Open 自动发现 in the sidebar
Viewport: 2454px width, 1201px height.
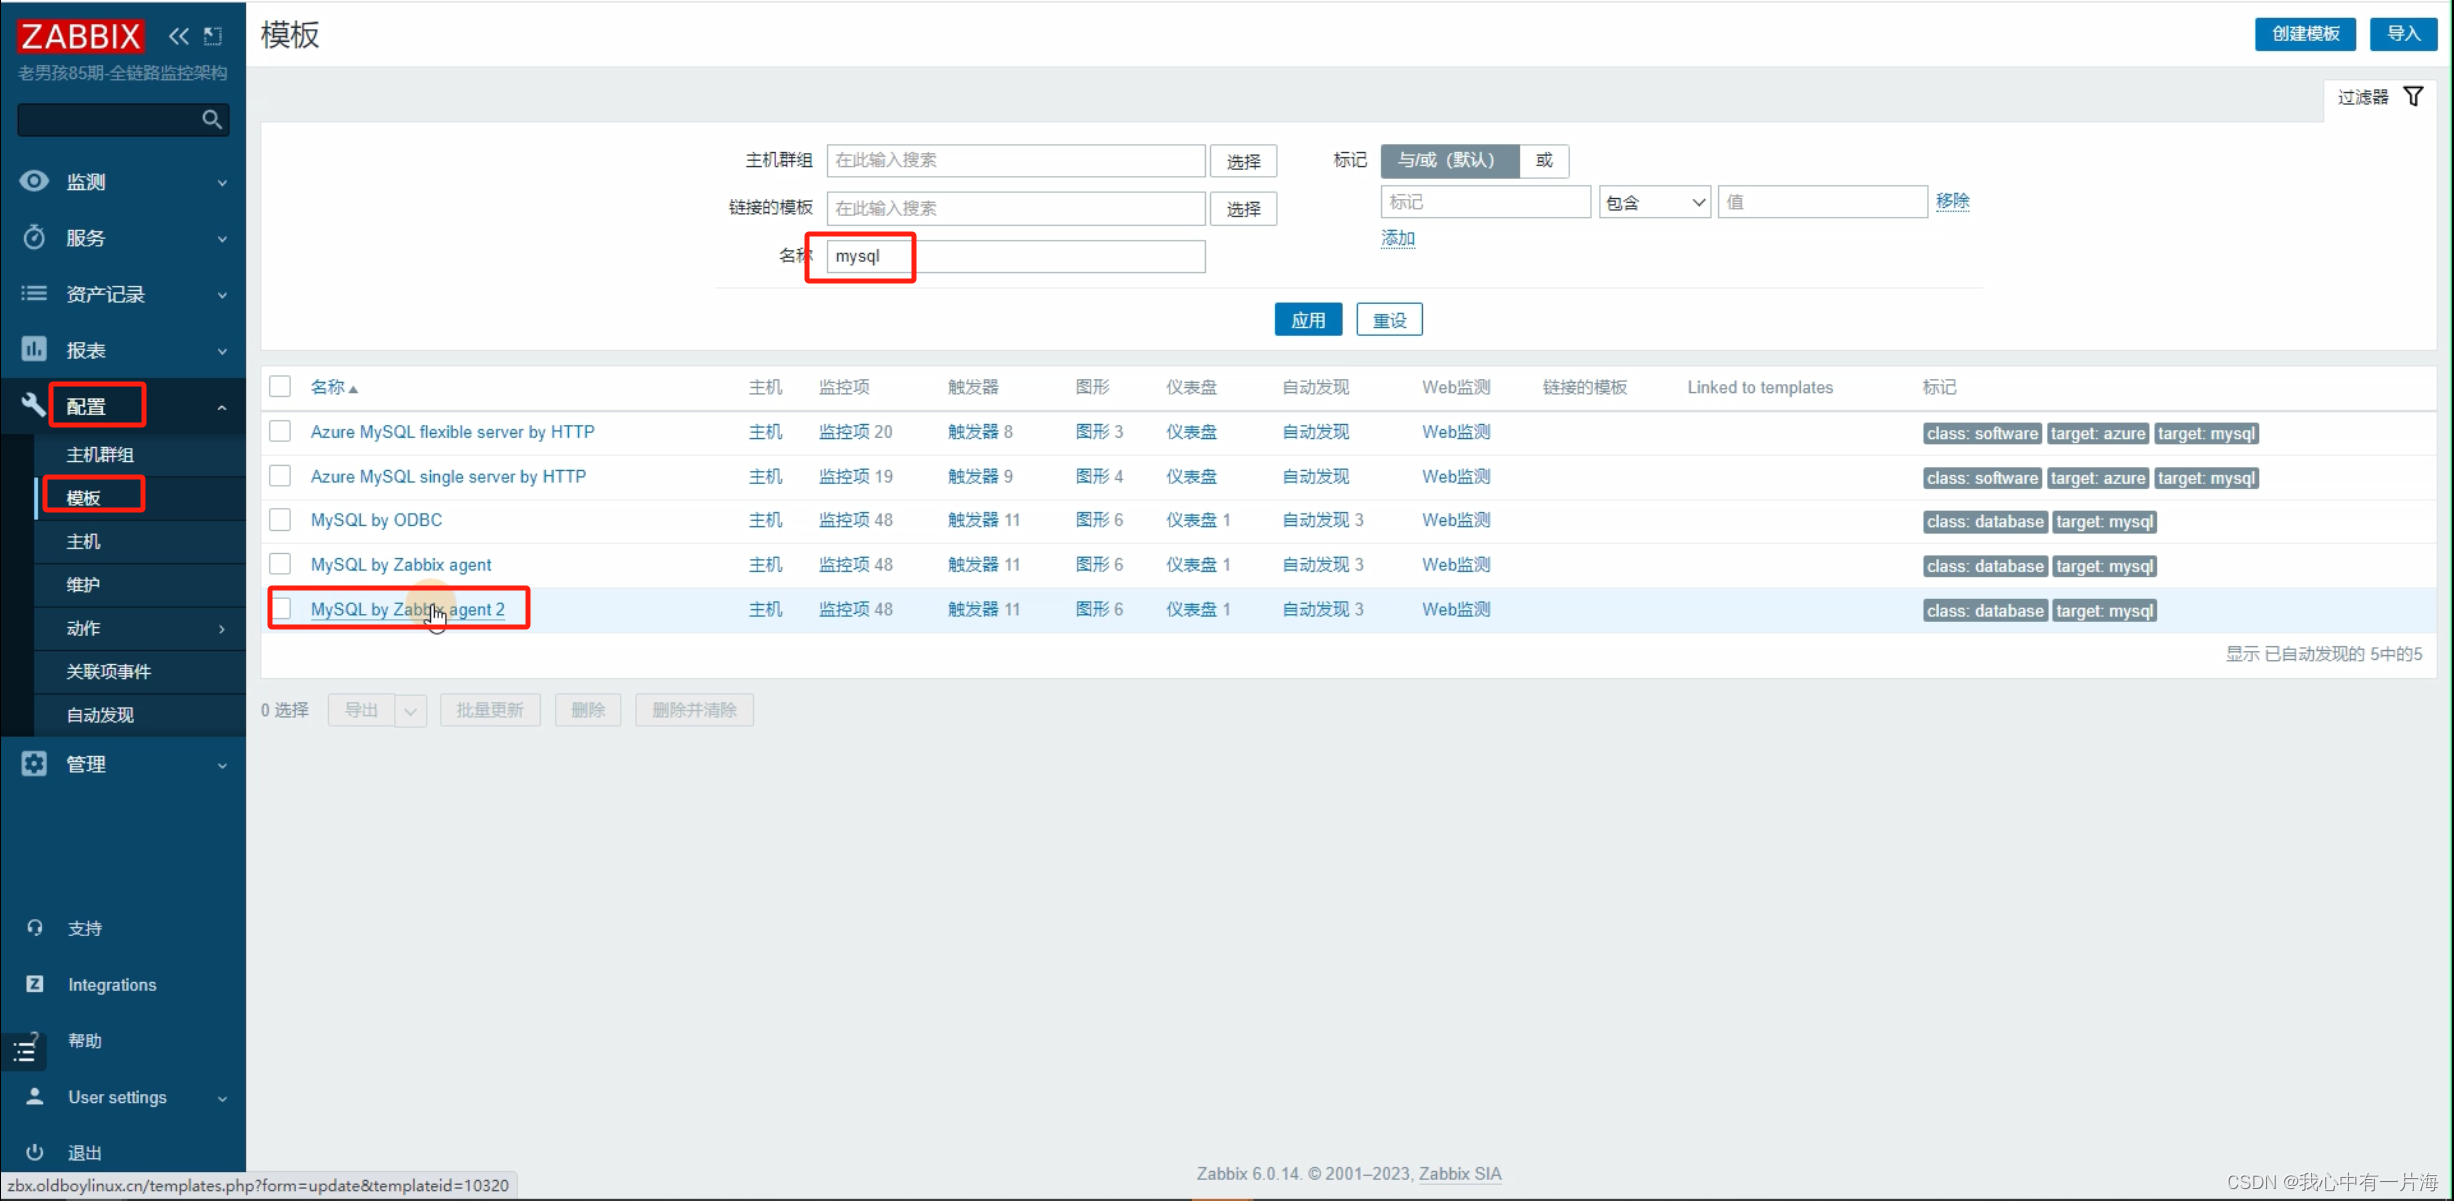100,715
